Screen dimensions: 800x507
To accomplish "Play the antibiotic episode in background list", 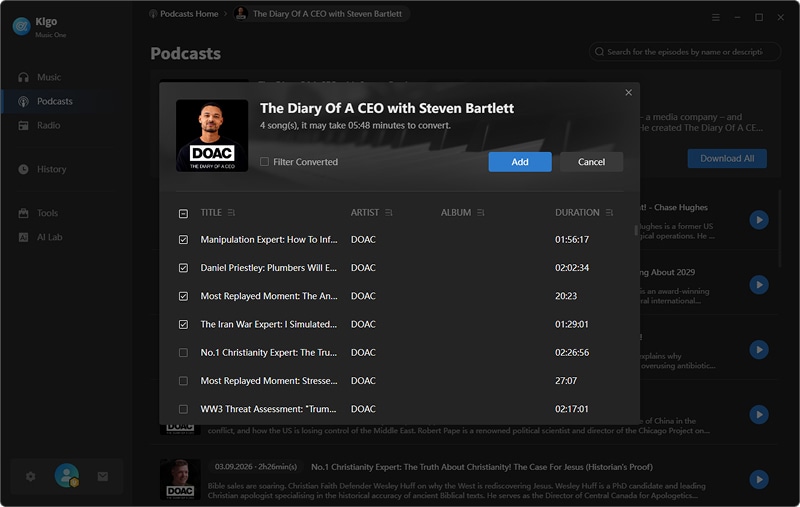I will coord(759,349).
